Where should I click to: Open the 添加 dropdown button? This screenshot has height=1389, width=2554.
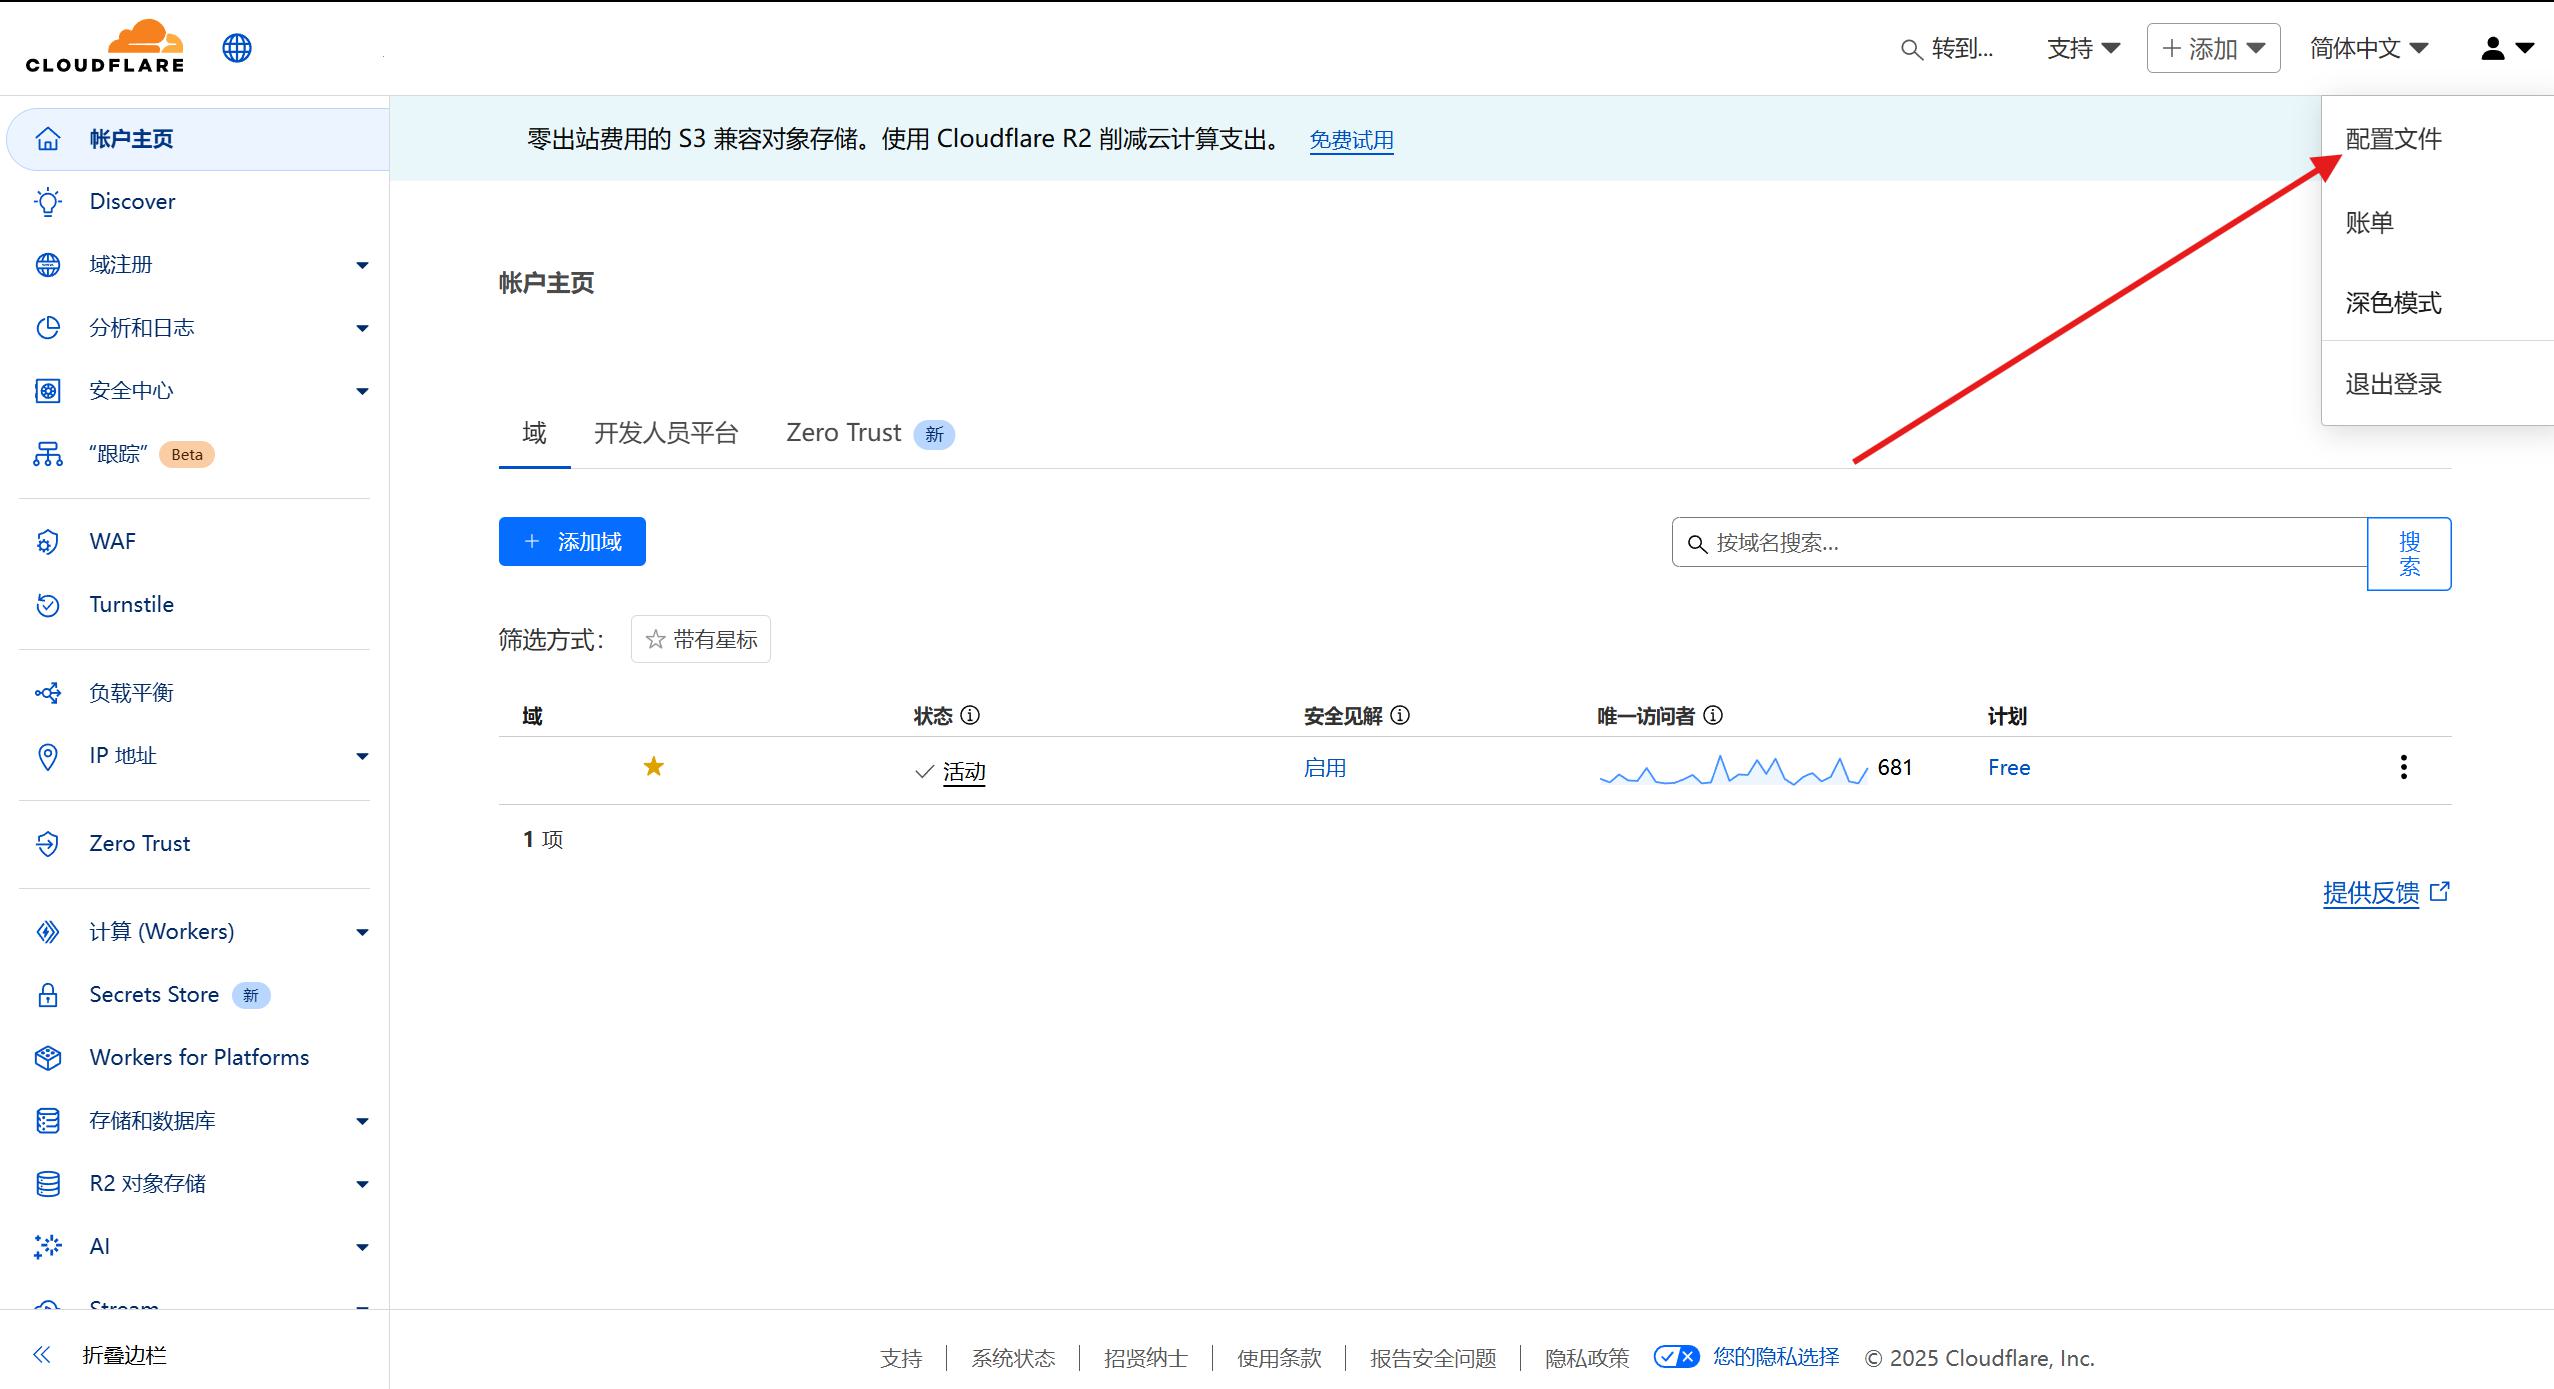click(2213, 48)
